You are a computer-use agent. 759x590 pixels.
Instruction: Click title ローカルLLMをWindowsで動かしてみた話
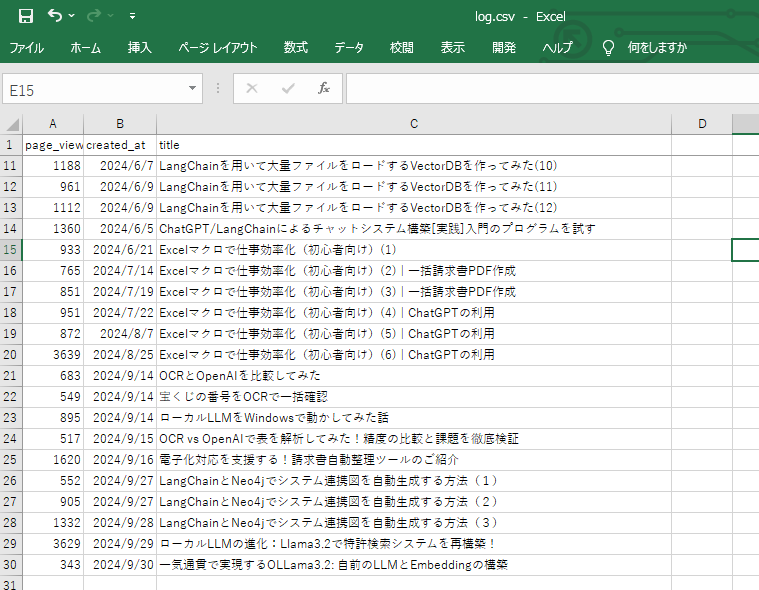click(414, 418)
